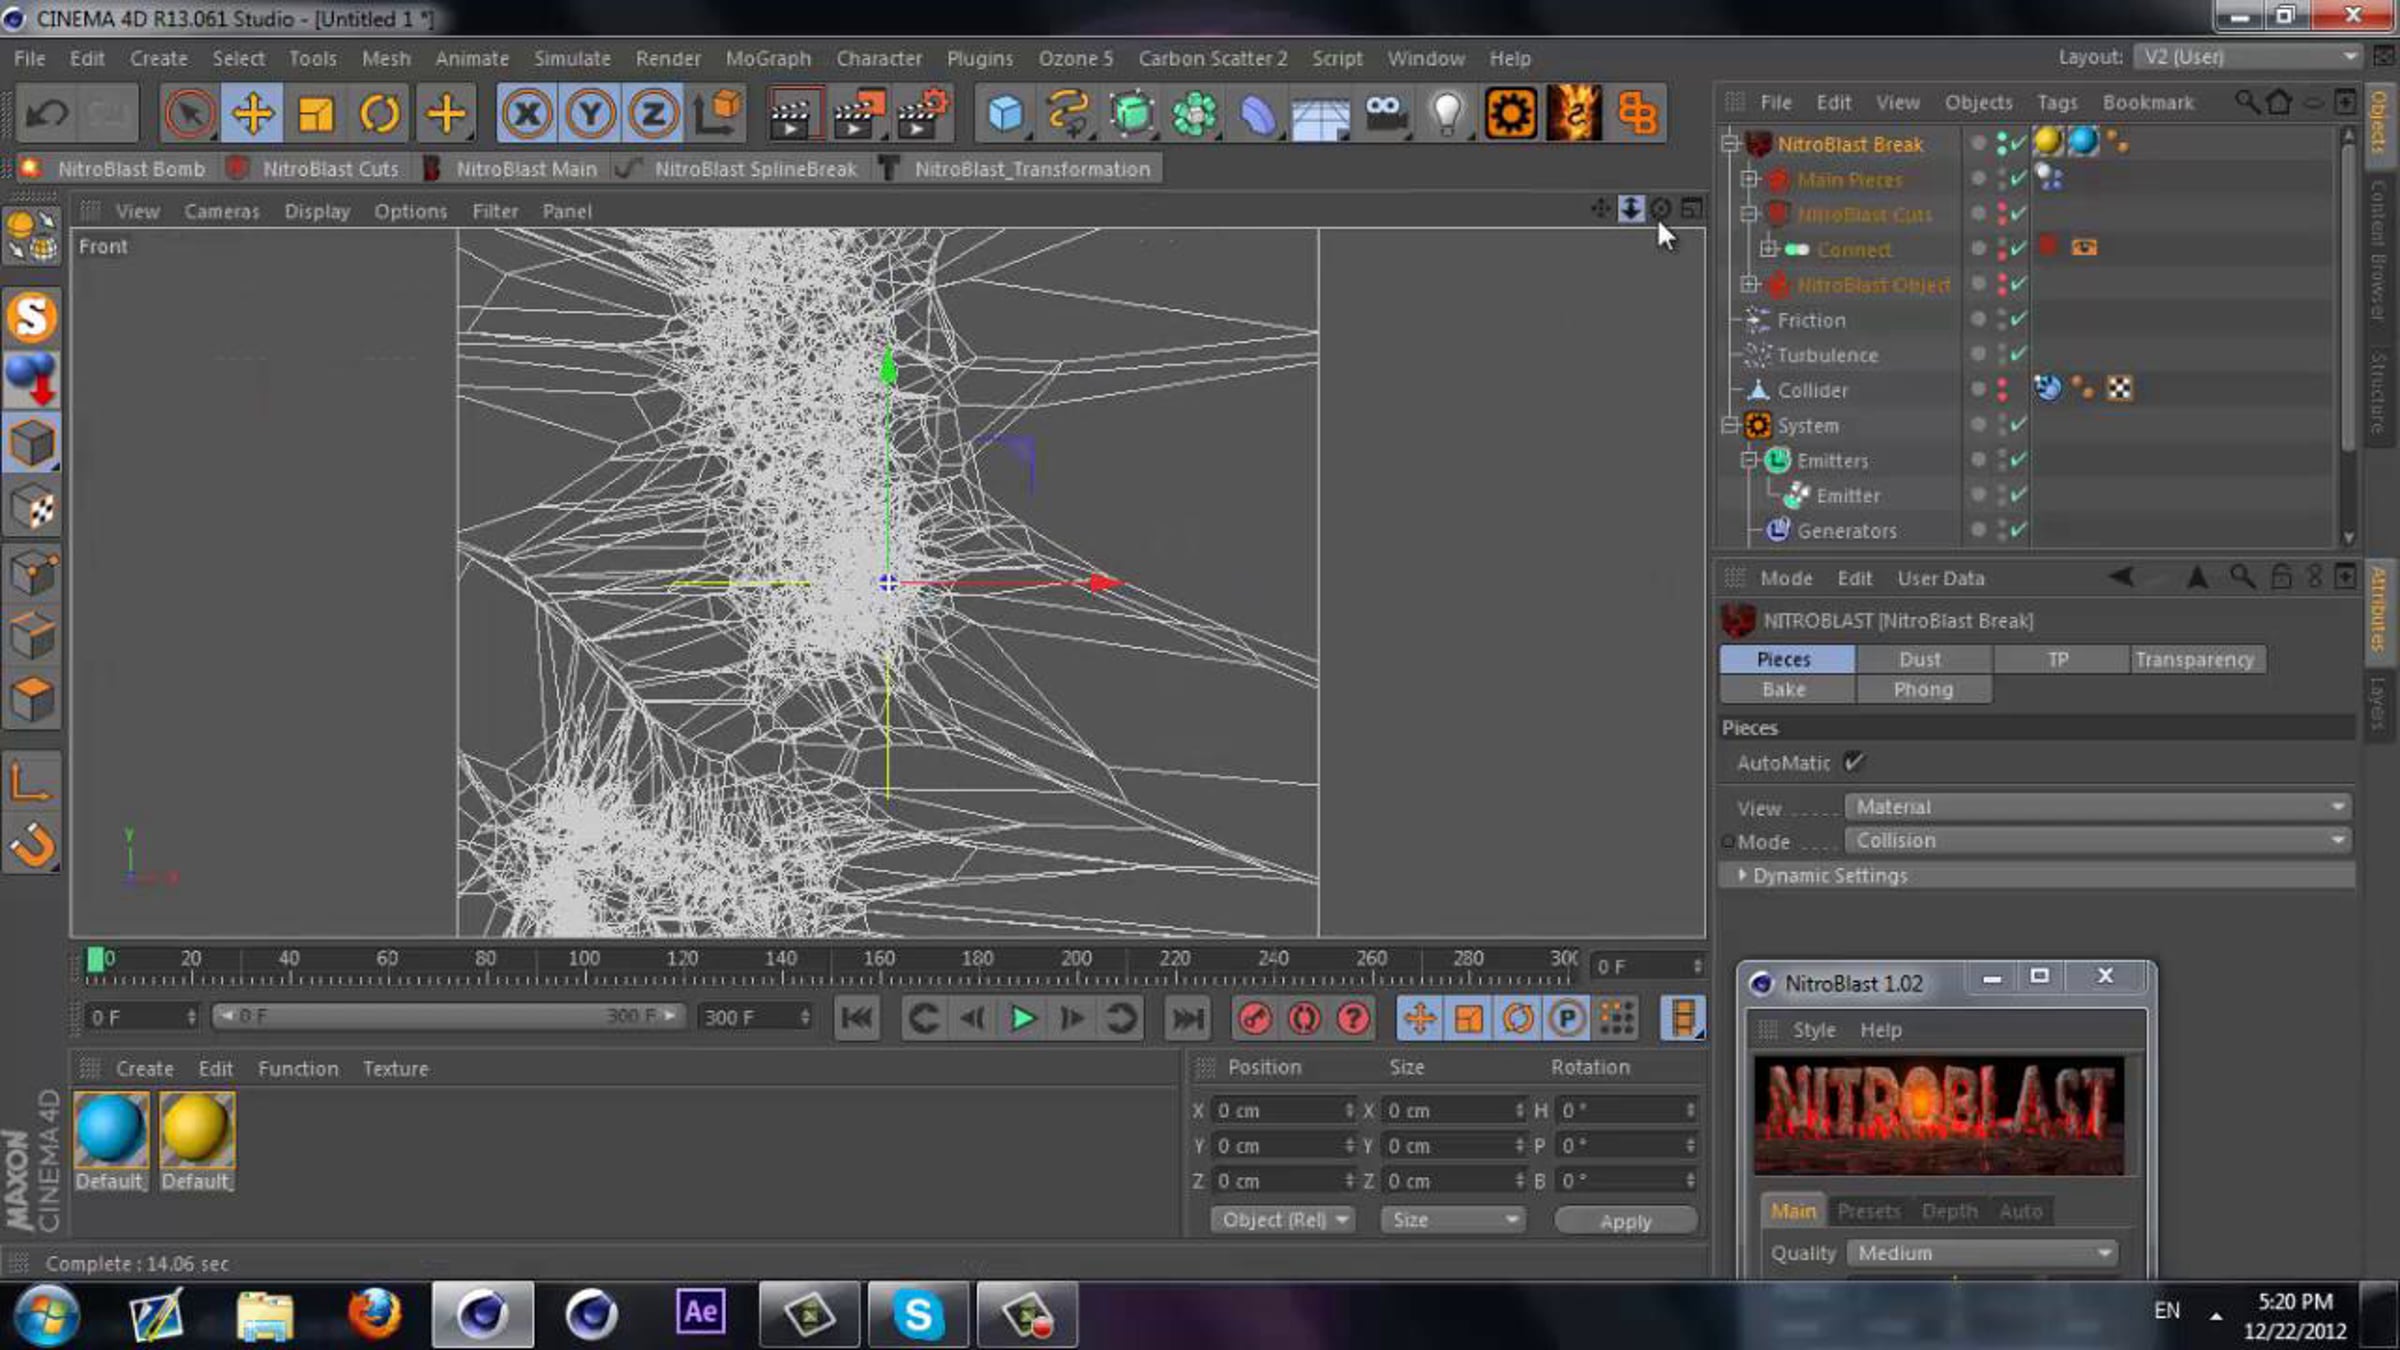The image size is (2400, 1350).
Task: Open the Object (Rel) coordinate dropdown
Action: 1282,1220
